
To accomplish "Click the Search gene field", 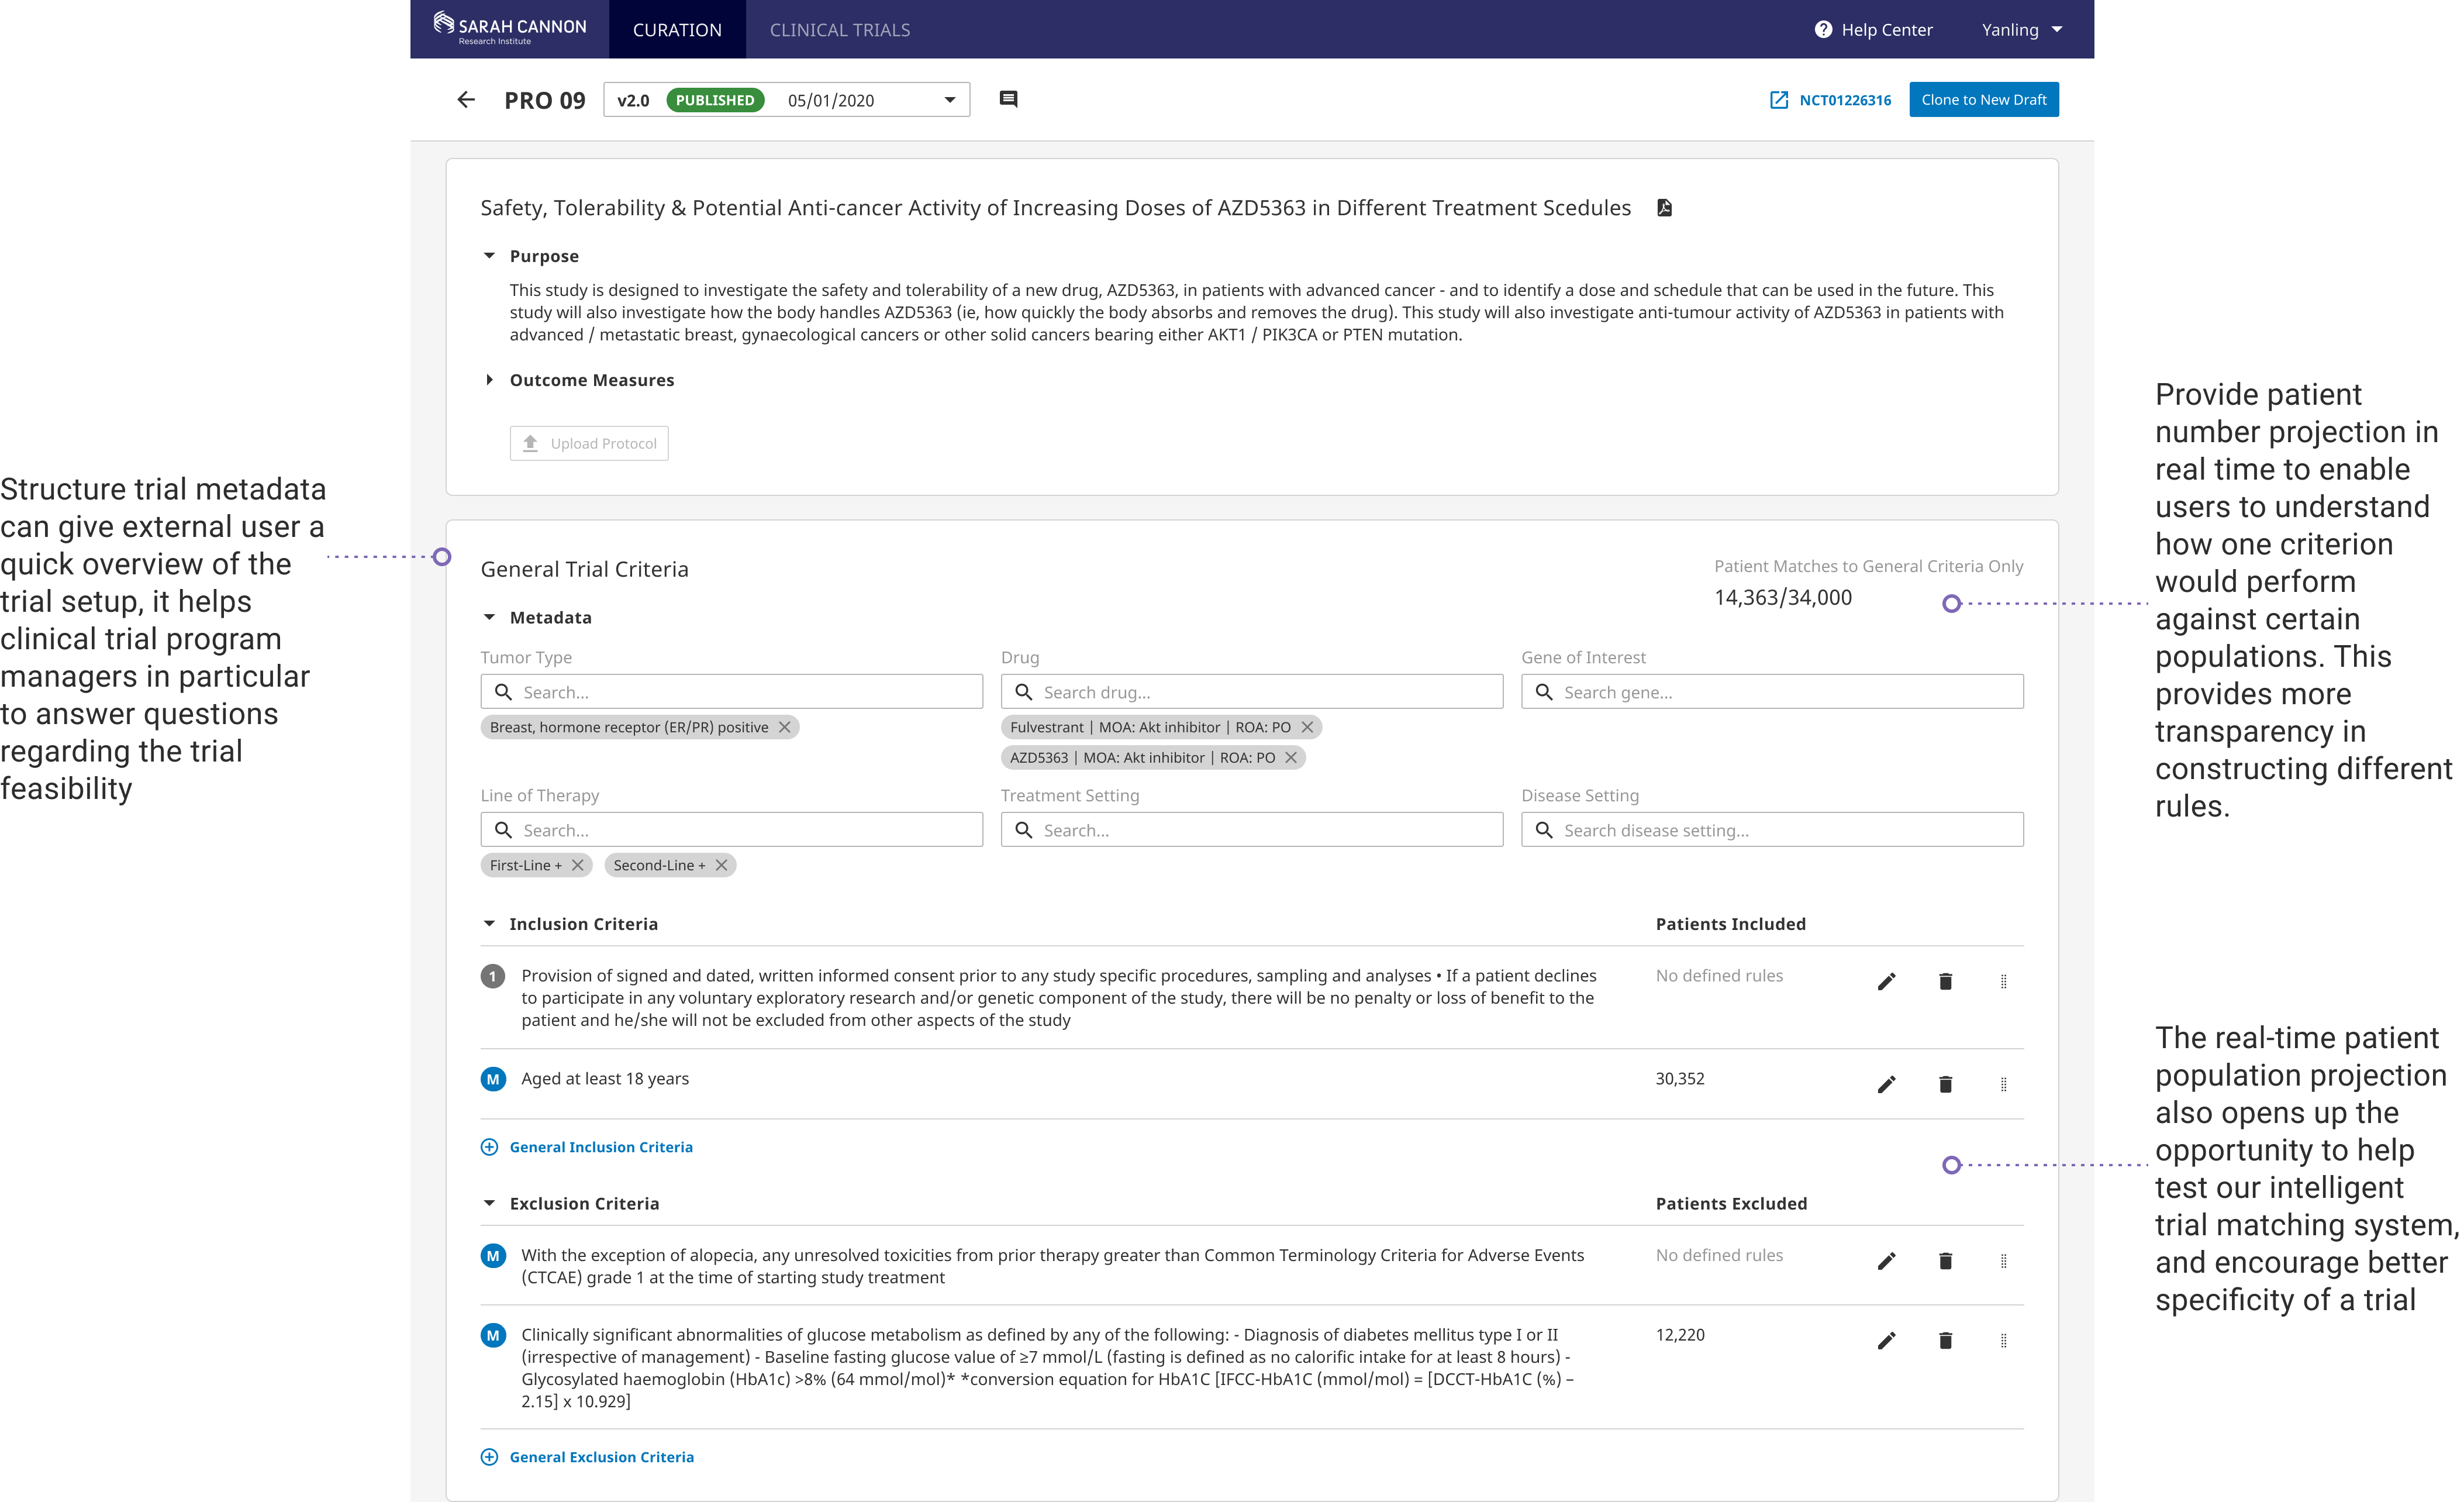I will [1772, 692].
